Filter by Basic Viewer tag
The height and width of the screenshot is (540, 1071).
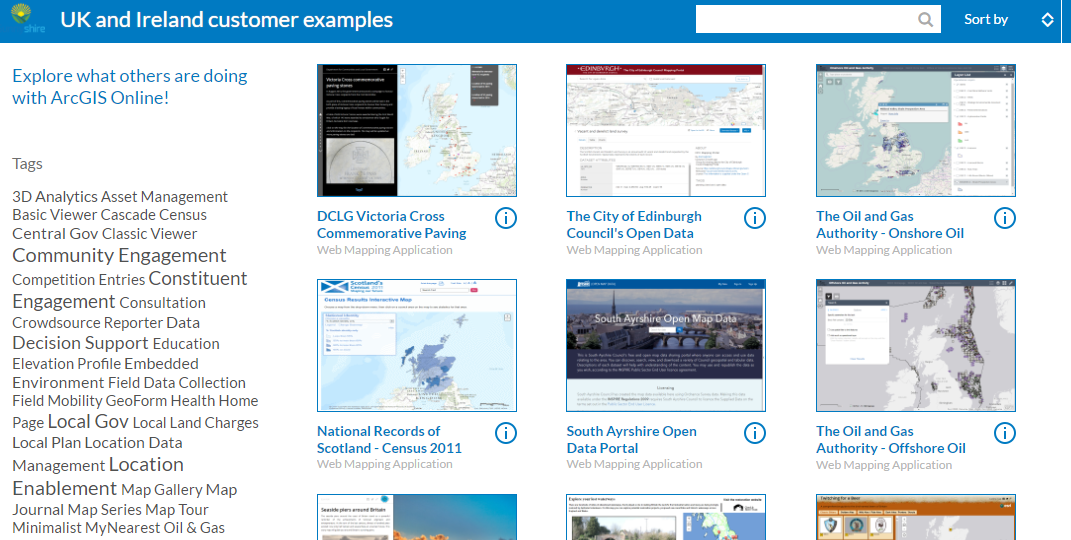pos(55,214)
